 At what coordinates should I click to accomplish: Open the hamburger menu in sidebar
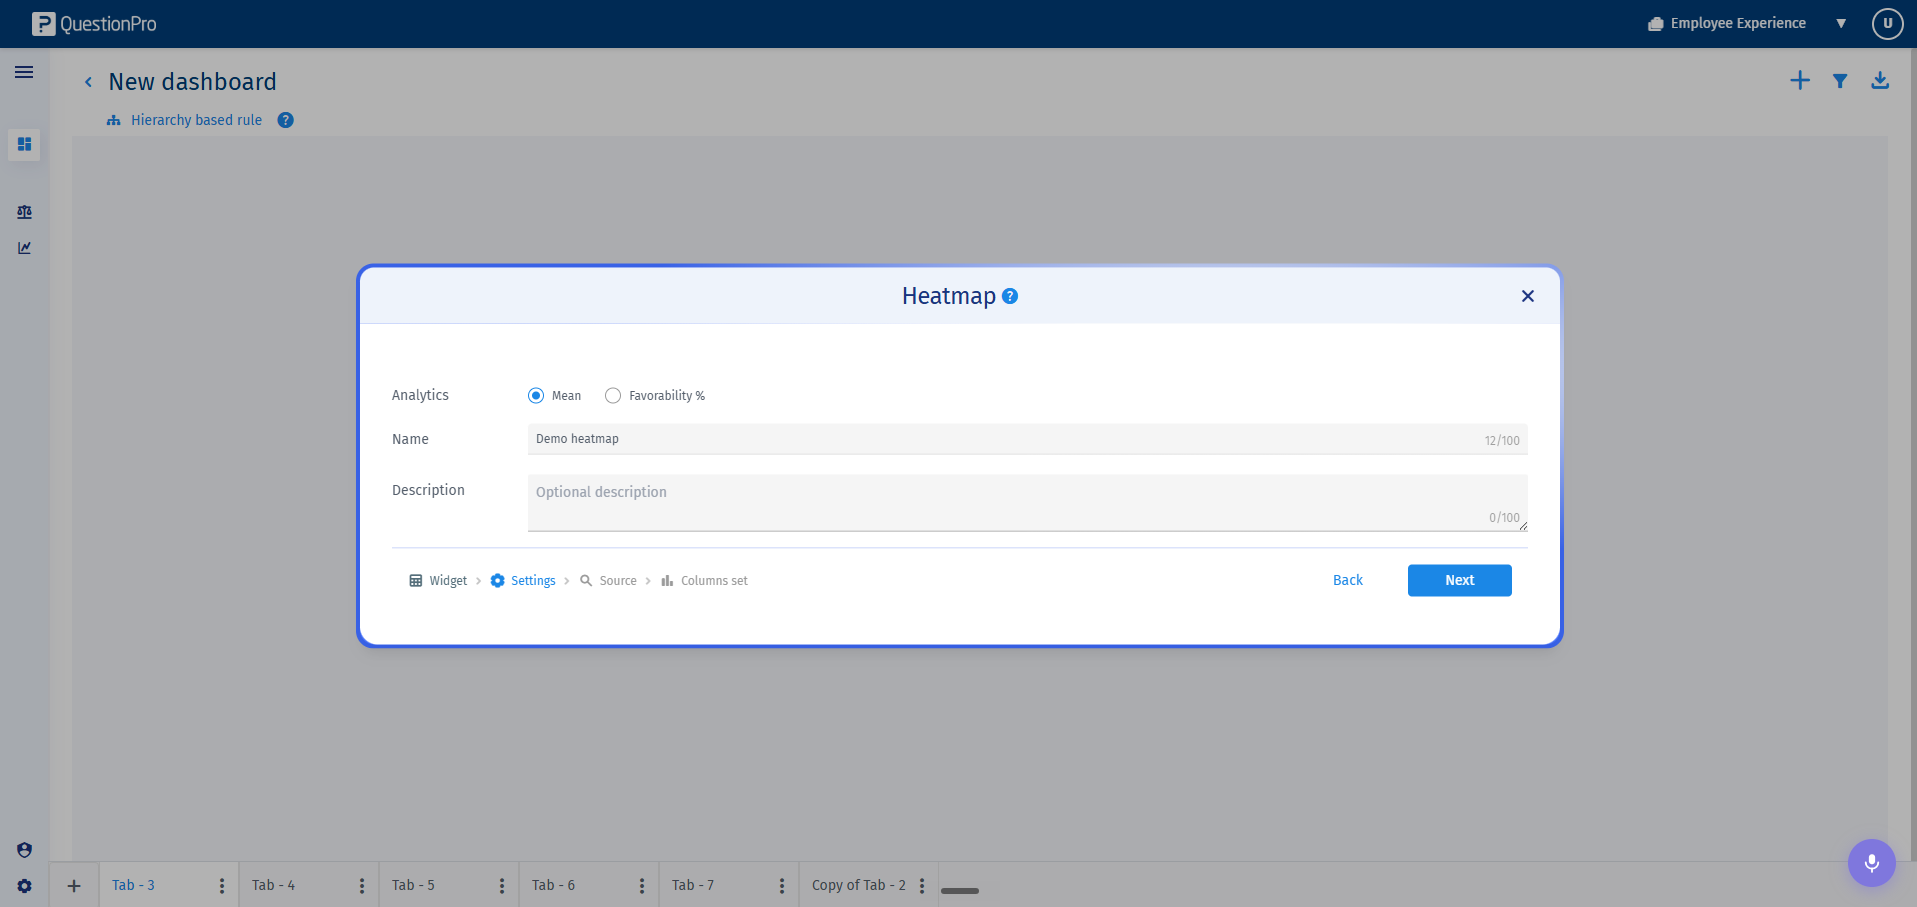(24, 72)
